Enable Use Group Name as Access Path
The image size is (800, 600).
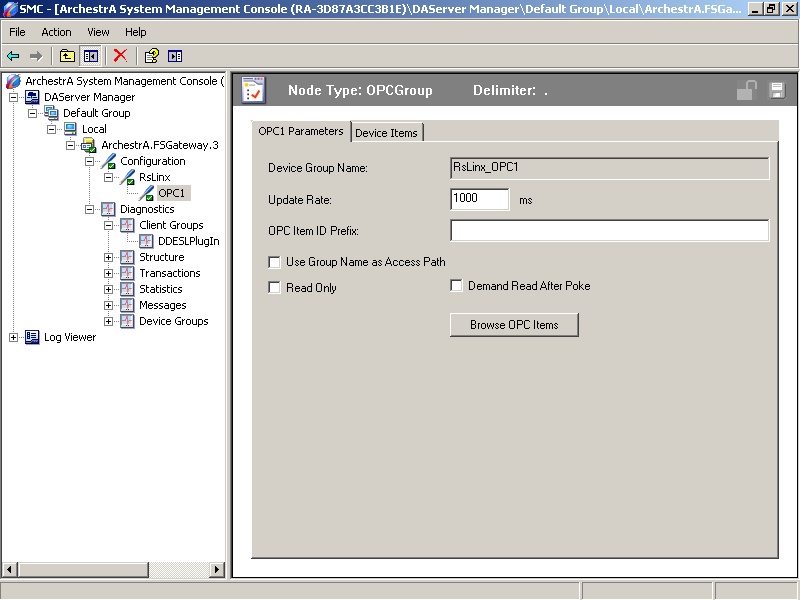(275, 262)
